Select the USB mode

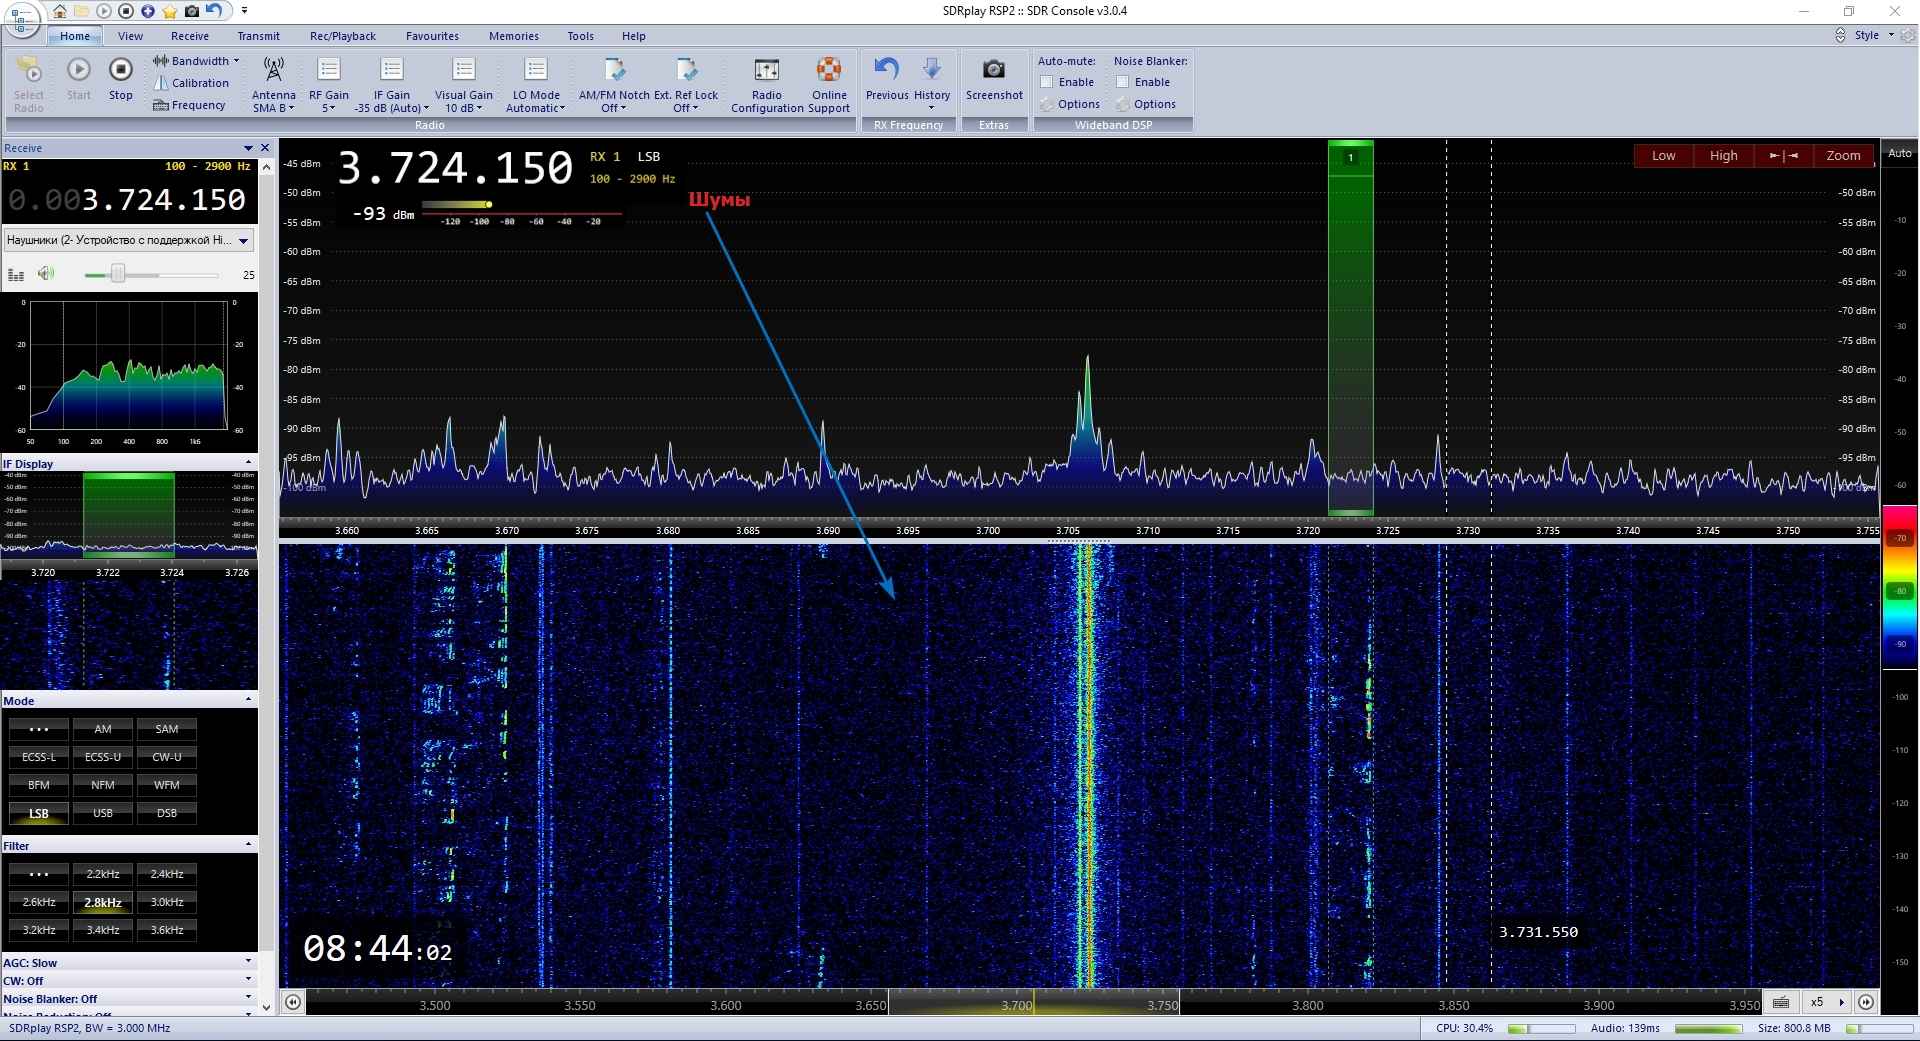coord(103,813)
